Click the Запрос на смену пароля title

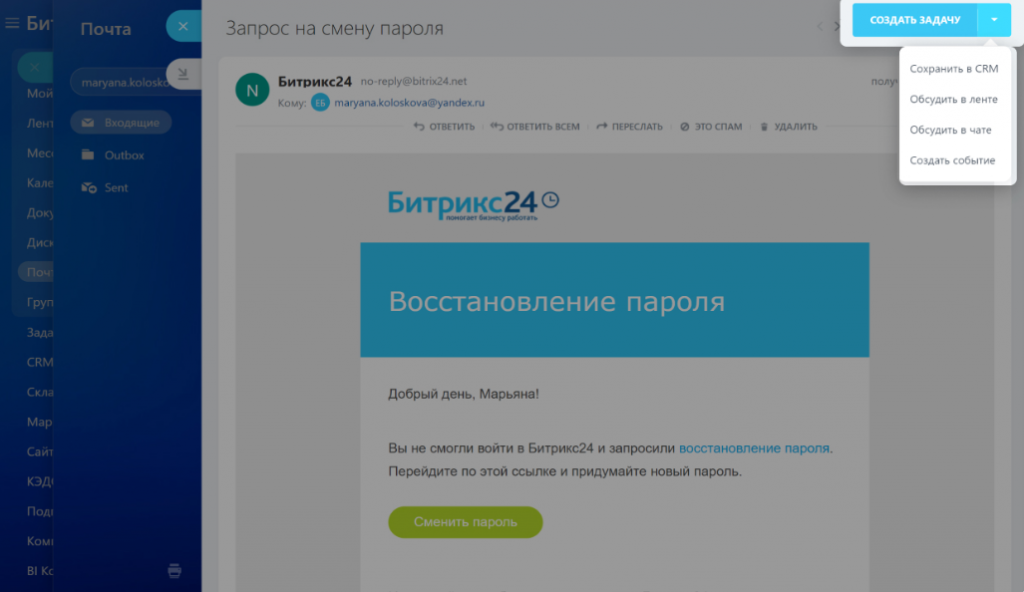coord(334,28)
